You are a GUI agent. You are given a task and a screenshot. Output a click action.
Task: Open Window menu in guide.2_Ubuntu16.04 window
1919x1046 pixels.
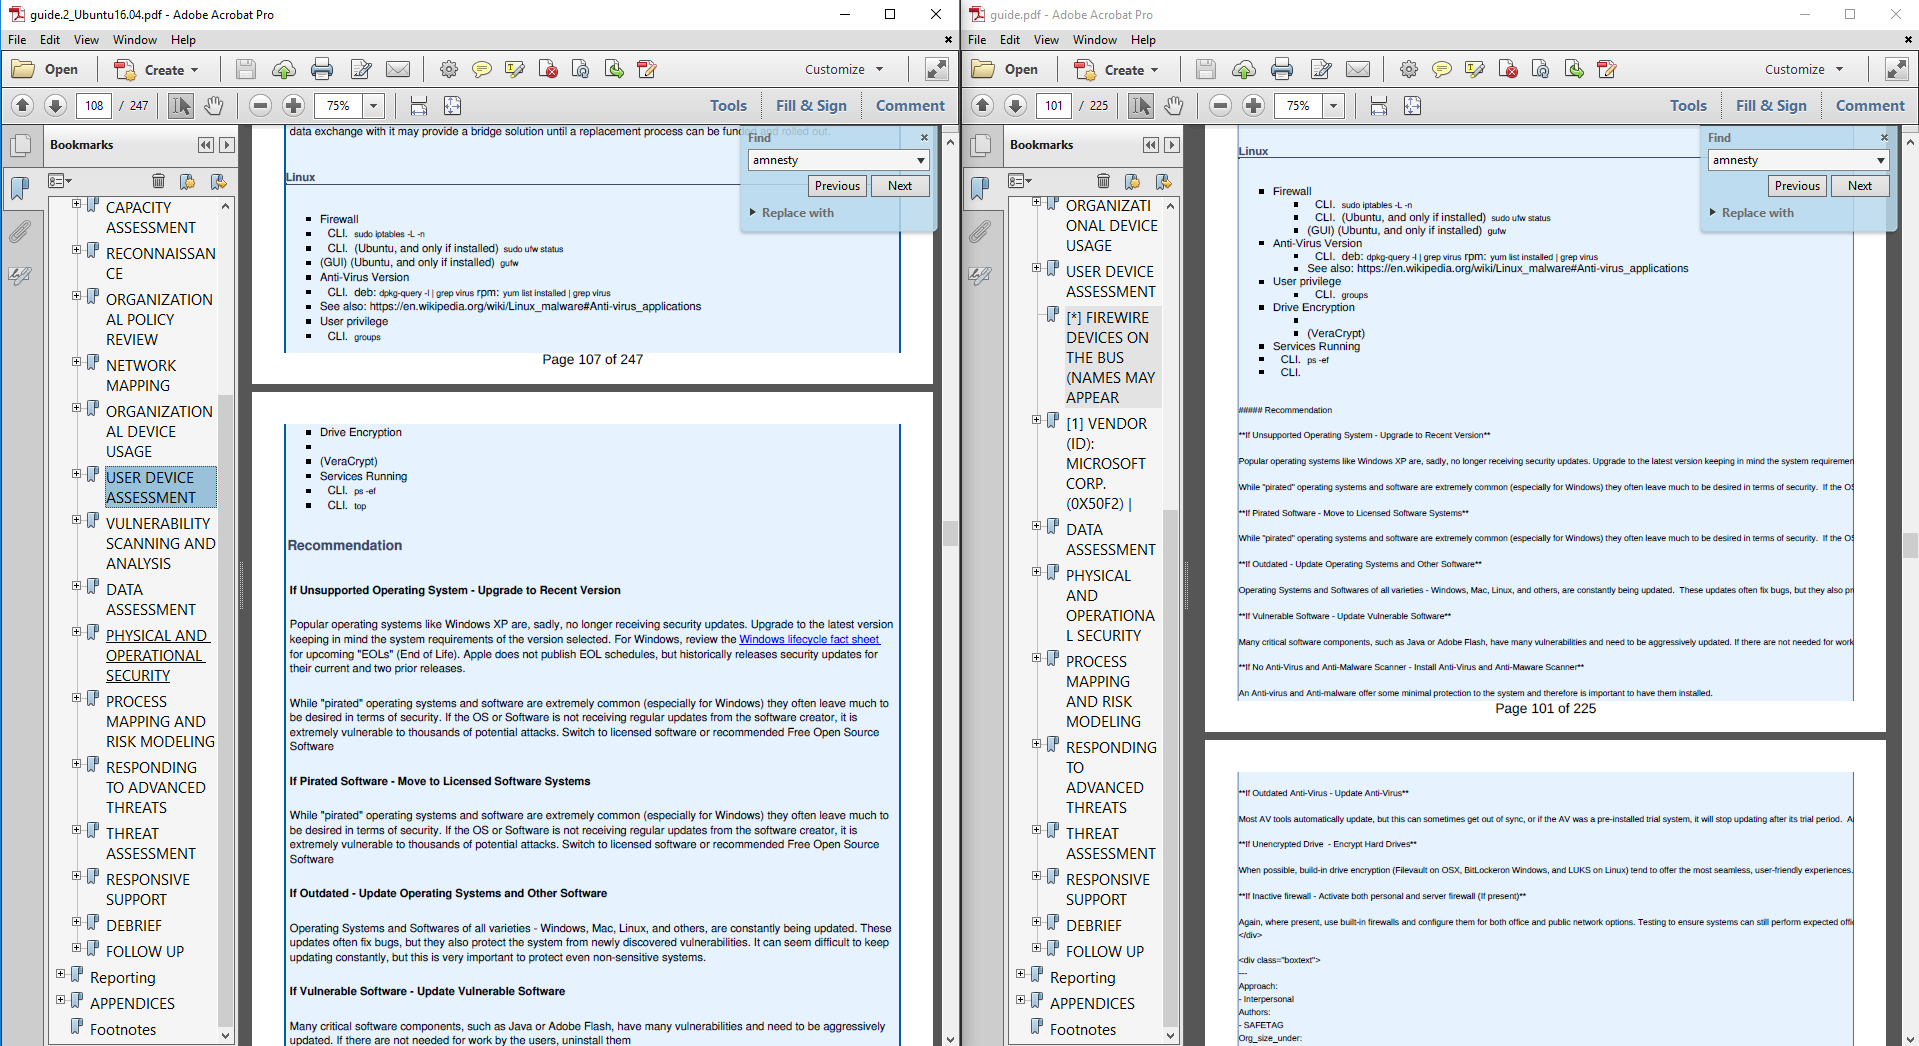(135, 40)
